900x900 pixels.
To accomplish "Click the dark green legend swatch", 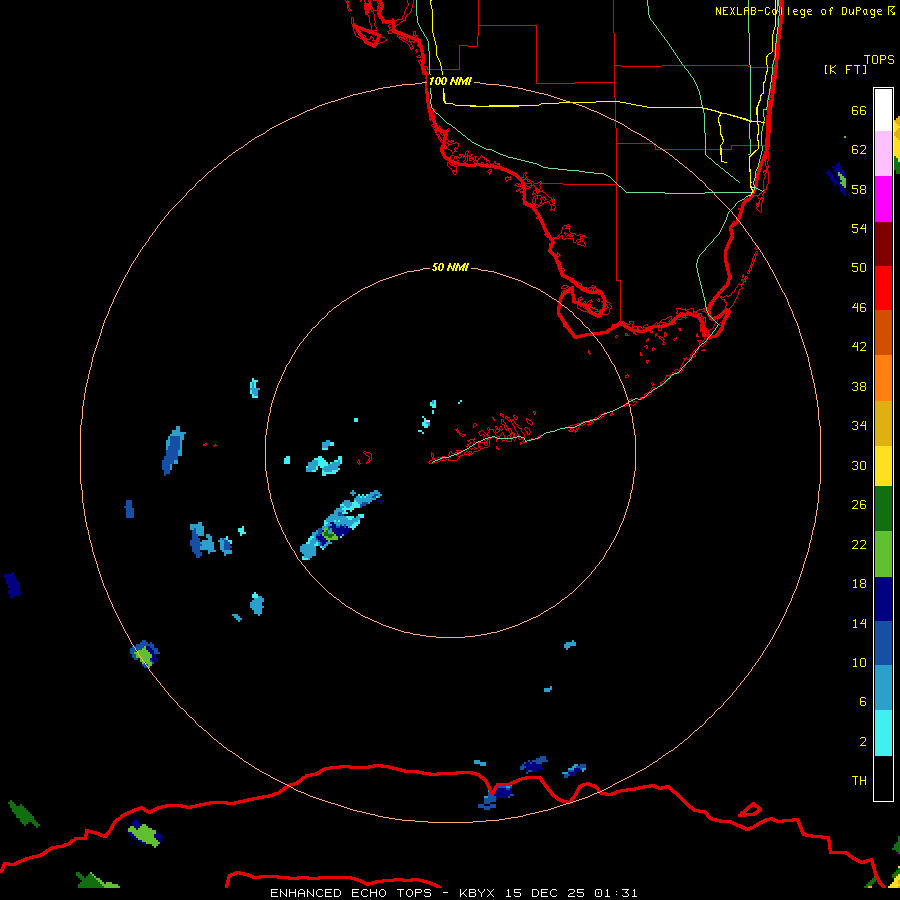I will pos(883,509).
